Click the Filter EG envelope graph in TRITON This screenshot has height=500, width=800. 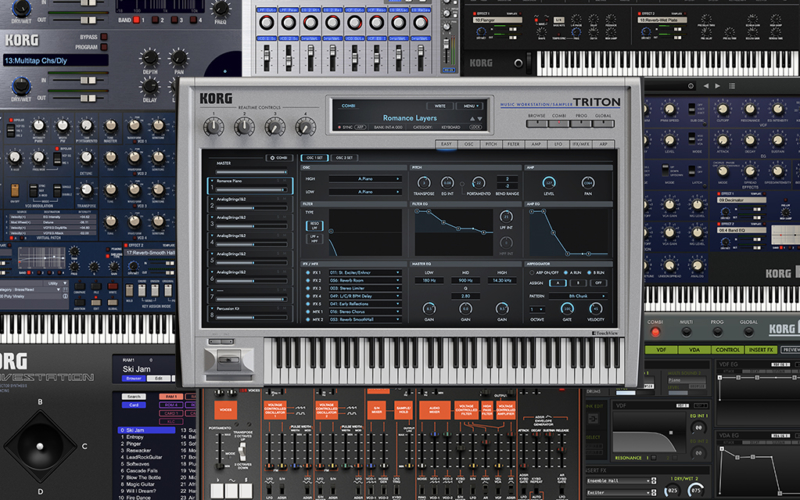click(454, 232)
